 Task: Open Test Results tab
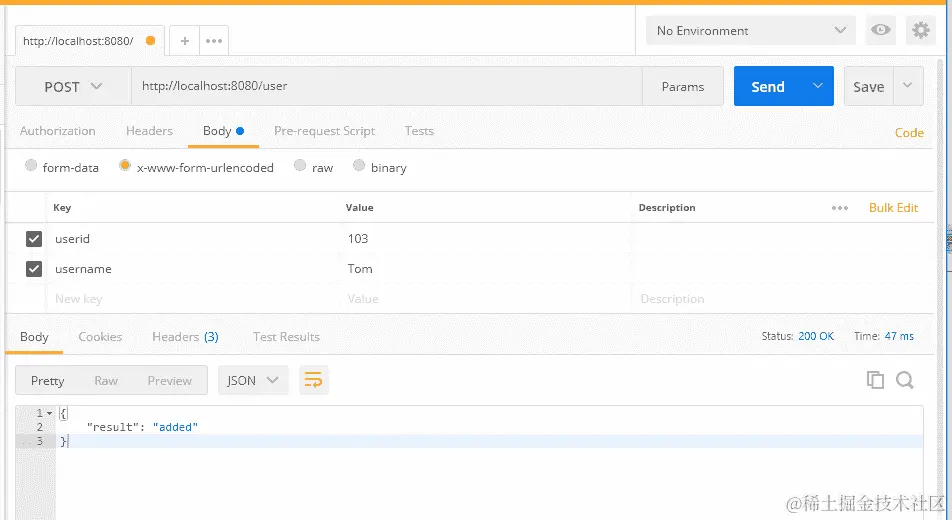click(x=286, y=337)
